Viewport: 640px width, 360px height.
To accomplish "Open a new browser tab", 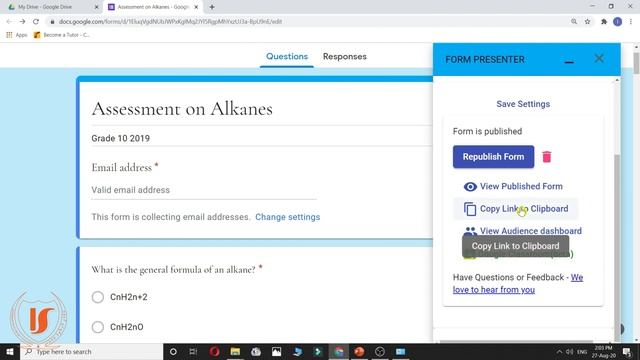I will pyautogui.click(x=212, y=7).
